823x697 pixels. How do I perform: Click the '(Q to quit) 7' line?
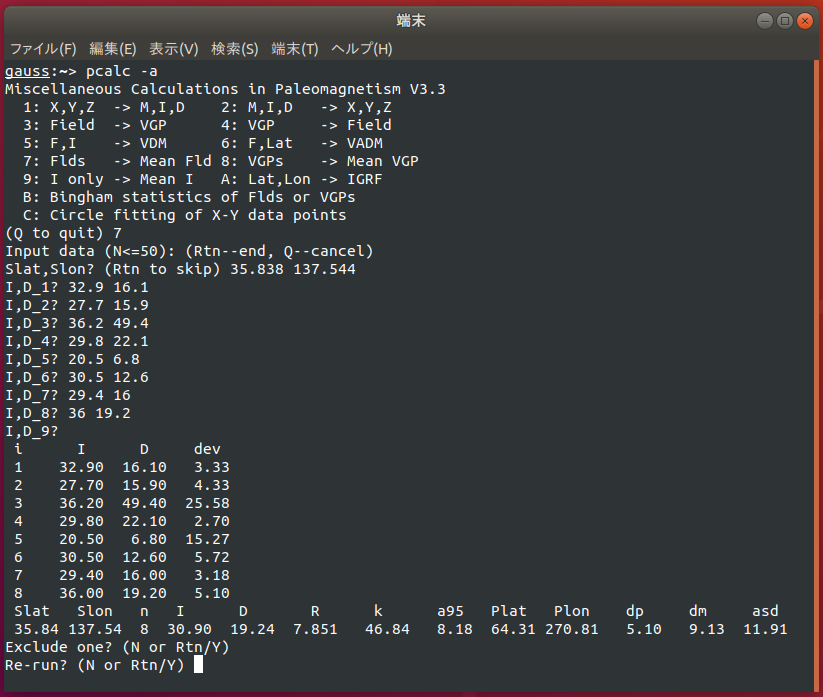[64, 233]
